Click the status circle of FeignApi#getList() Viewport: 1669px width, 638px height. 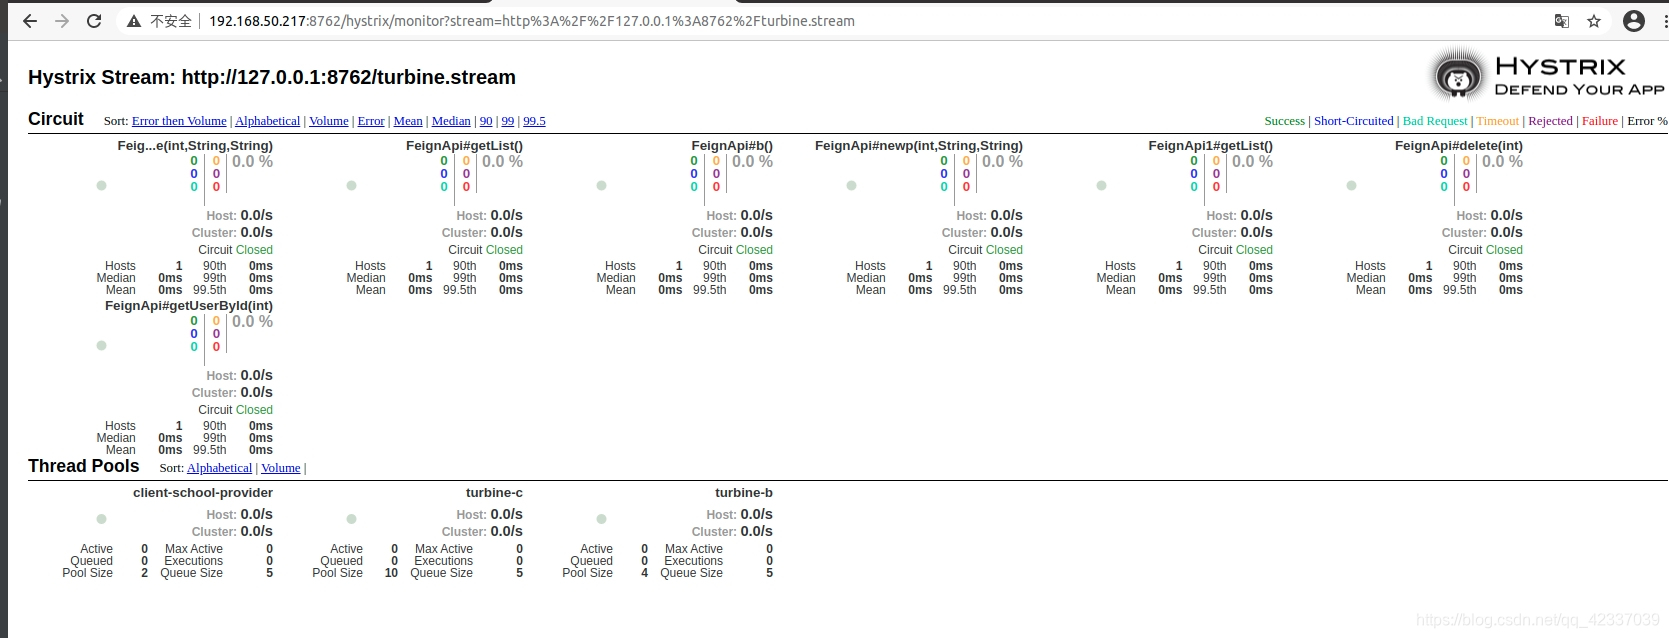351,185
